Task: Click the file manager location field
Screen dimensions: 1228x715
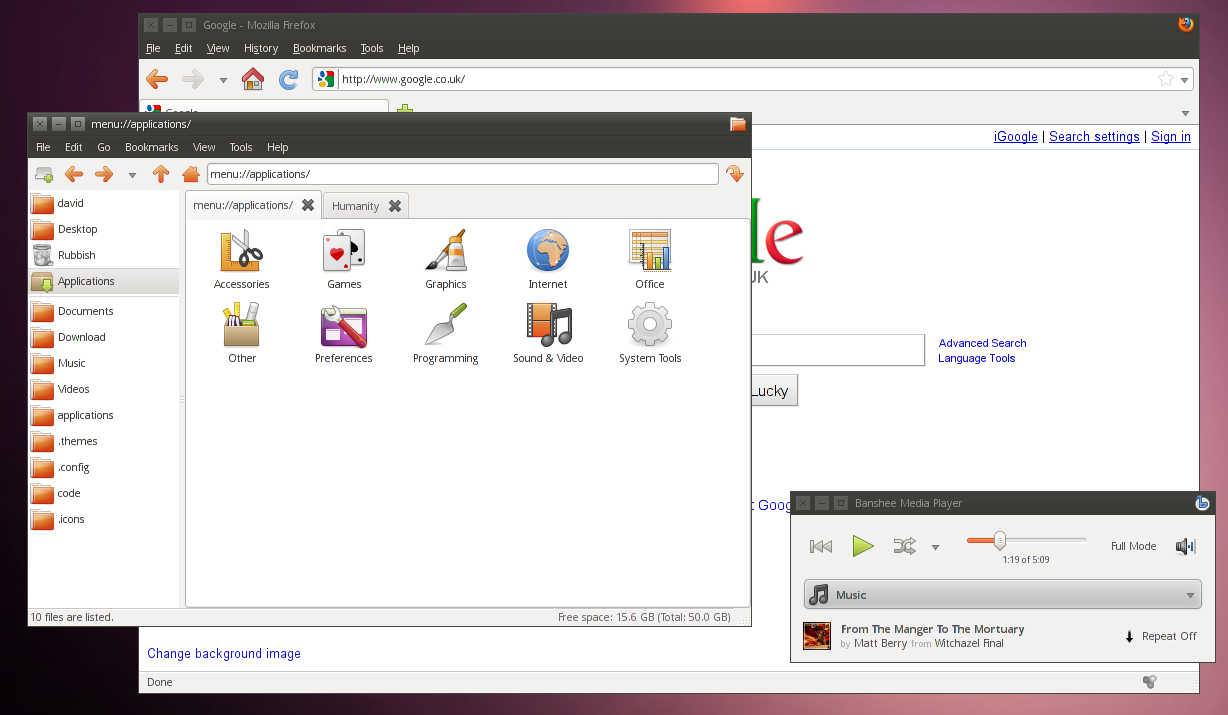Action: (x=463, y=174)
